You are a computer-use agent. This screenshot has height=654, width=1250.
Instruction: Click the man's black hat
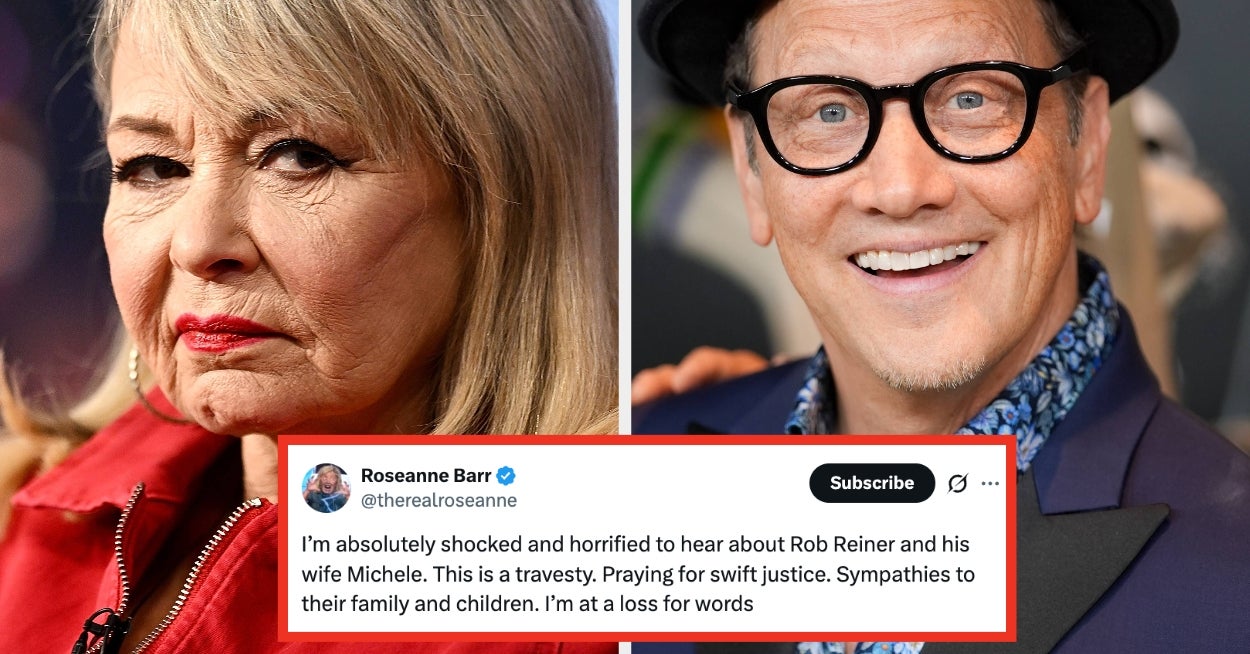click(x=908, y=40)
